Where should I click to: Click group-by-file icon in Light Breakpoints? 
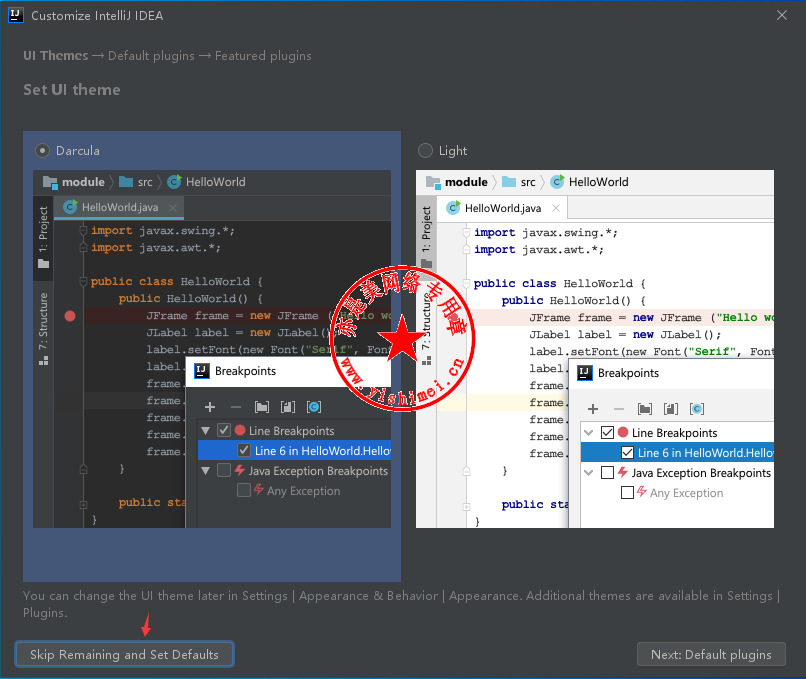click(x=671, y=409)
